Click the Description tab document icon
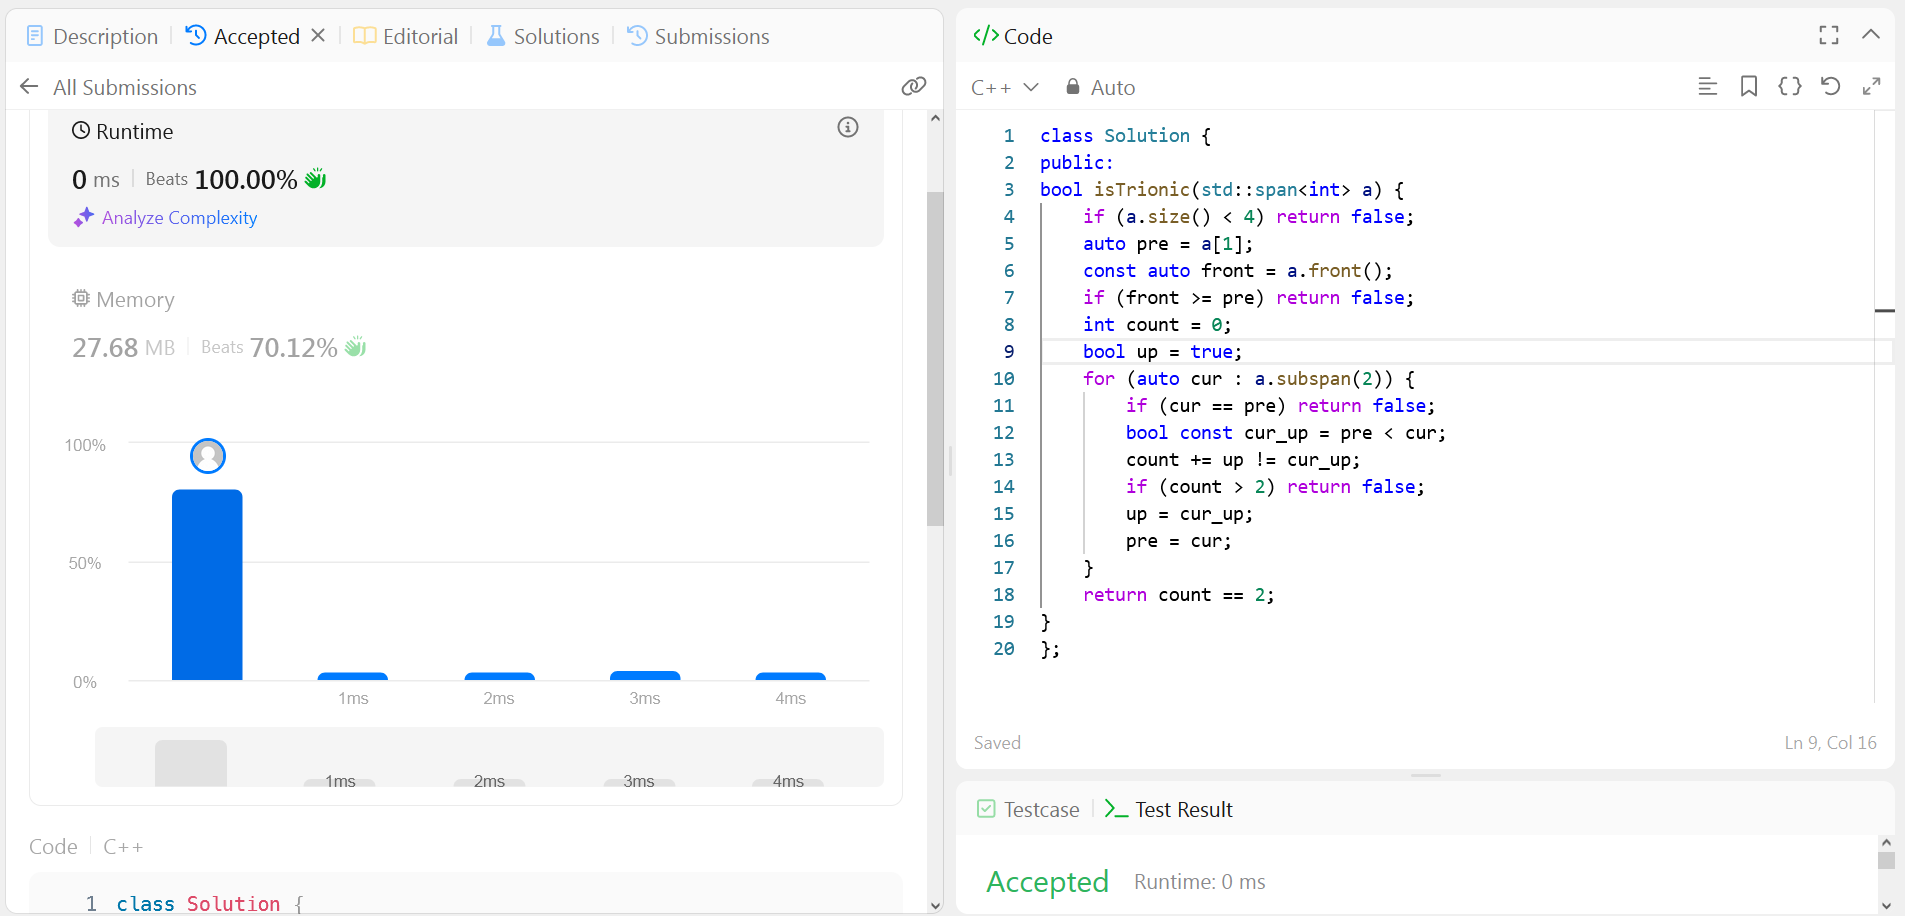This screenshot has width=1905, height=916. (x=35, y=36)
